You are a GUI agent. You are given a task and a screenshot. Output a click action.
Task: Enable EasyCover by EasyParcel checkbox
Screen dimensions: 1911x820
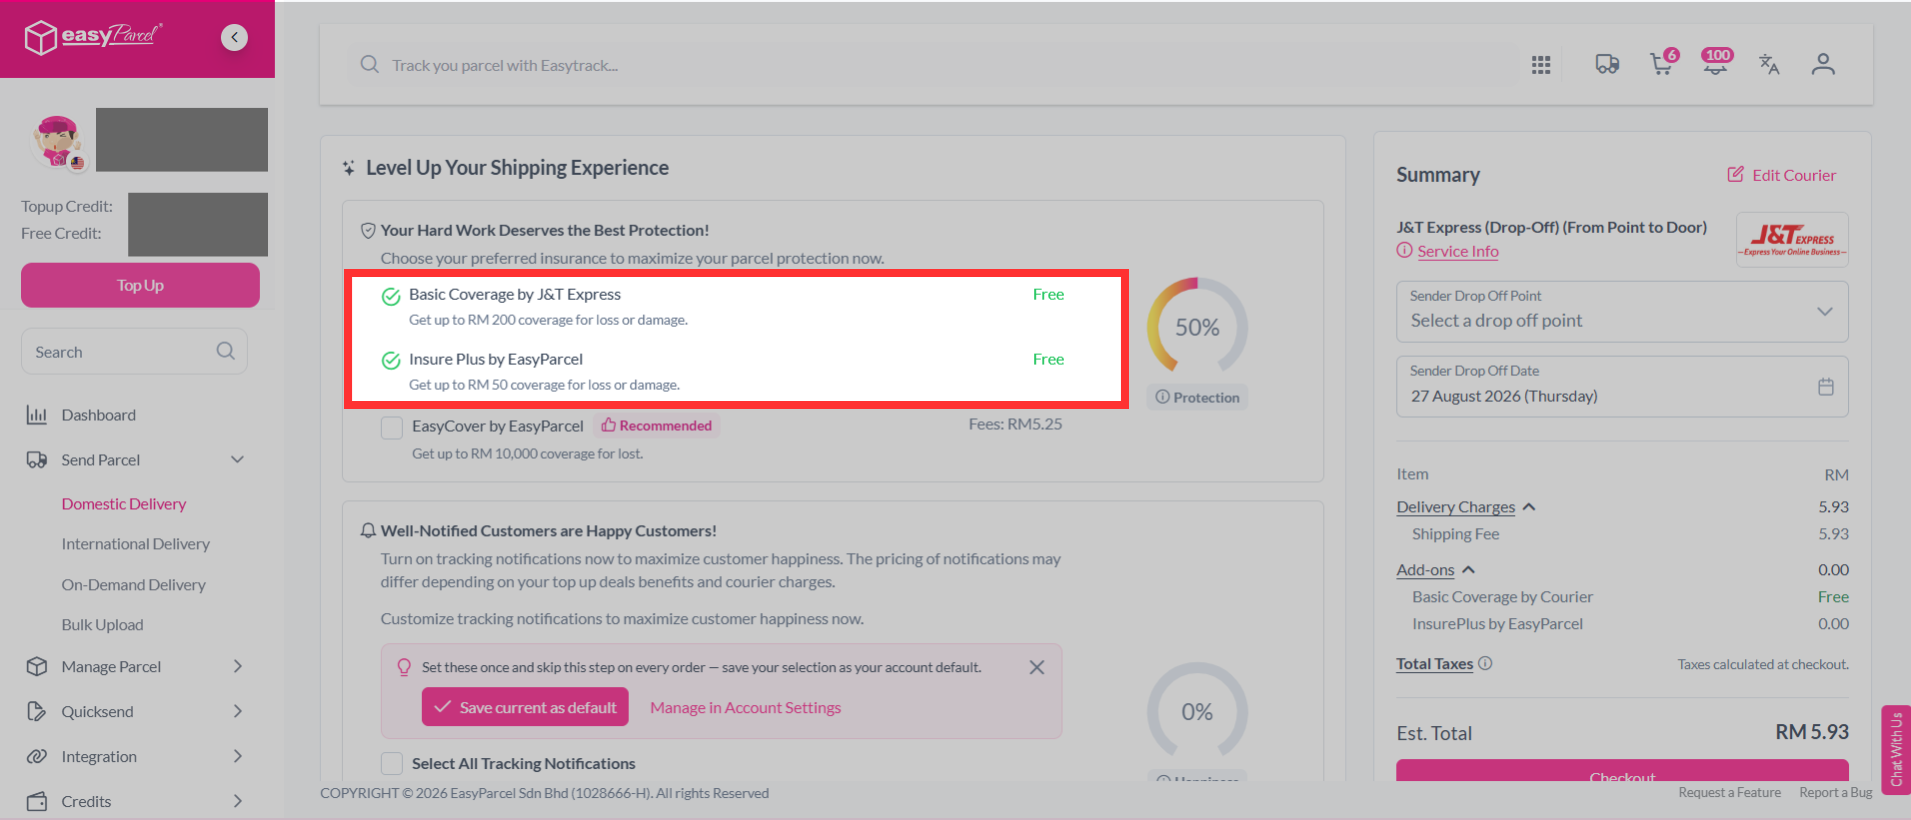pos(392,427)
